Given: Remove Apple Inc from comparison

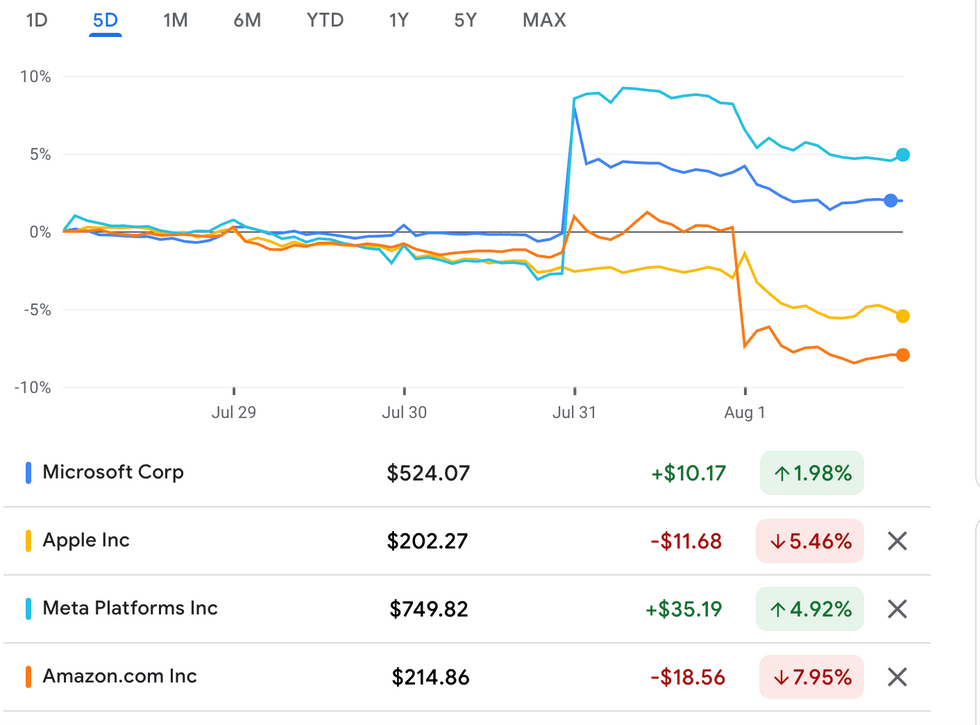Looking at the screenshot, I should coord(897,541).
